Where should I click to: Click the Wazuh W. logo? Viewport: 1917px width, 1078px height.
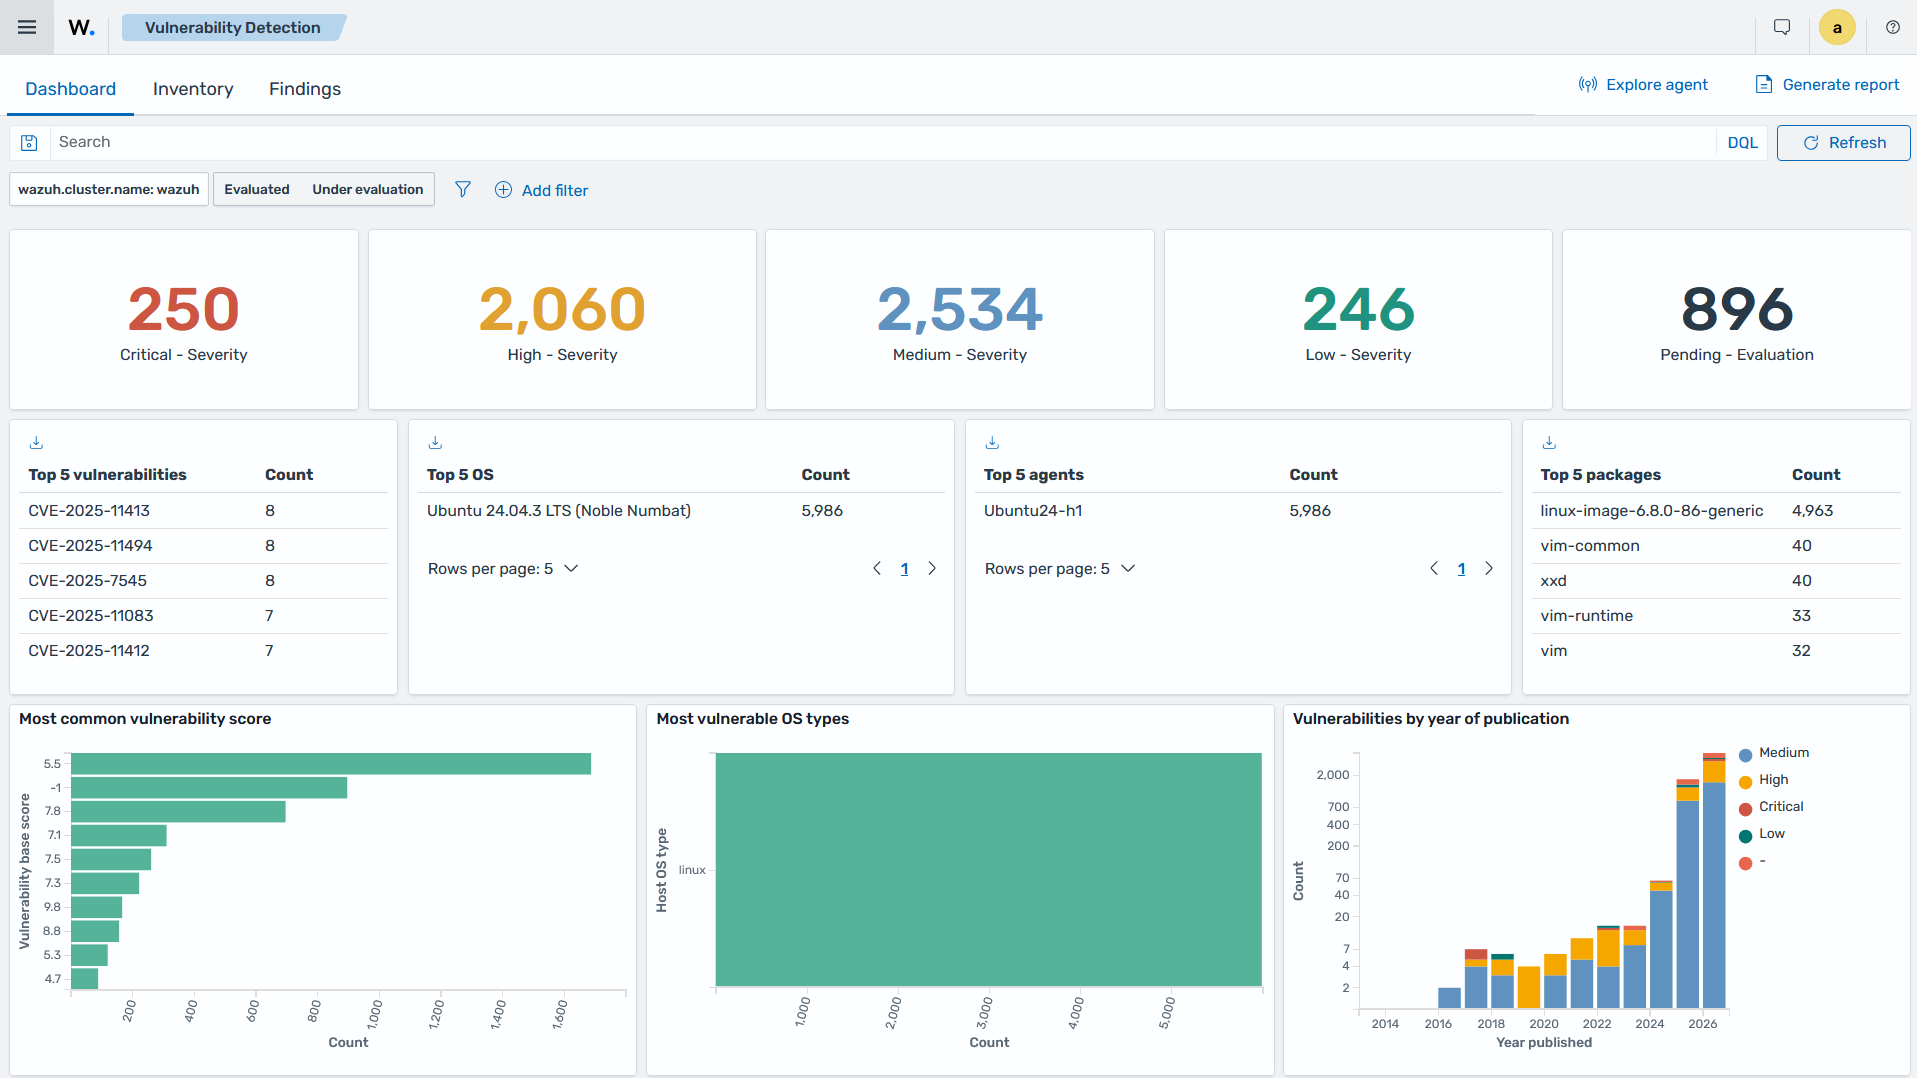click(x=82, y=27)
